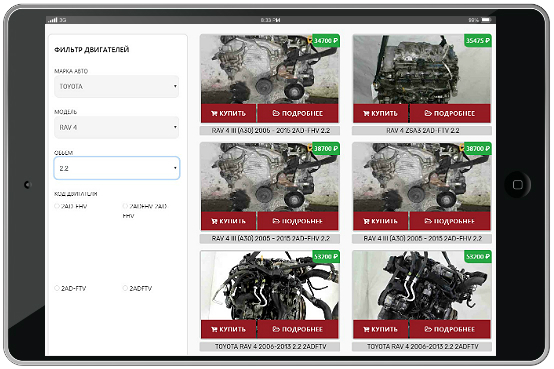This screenshot has width=554, height=369.
Task: Open the model dropdown showing RAV 4
Action: [116, 127]
